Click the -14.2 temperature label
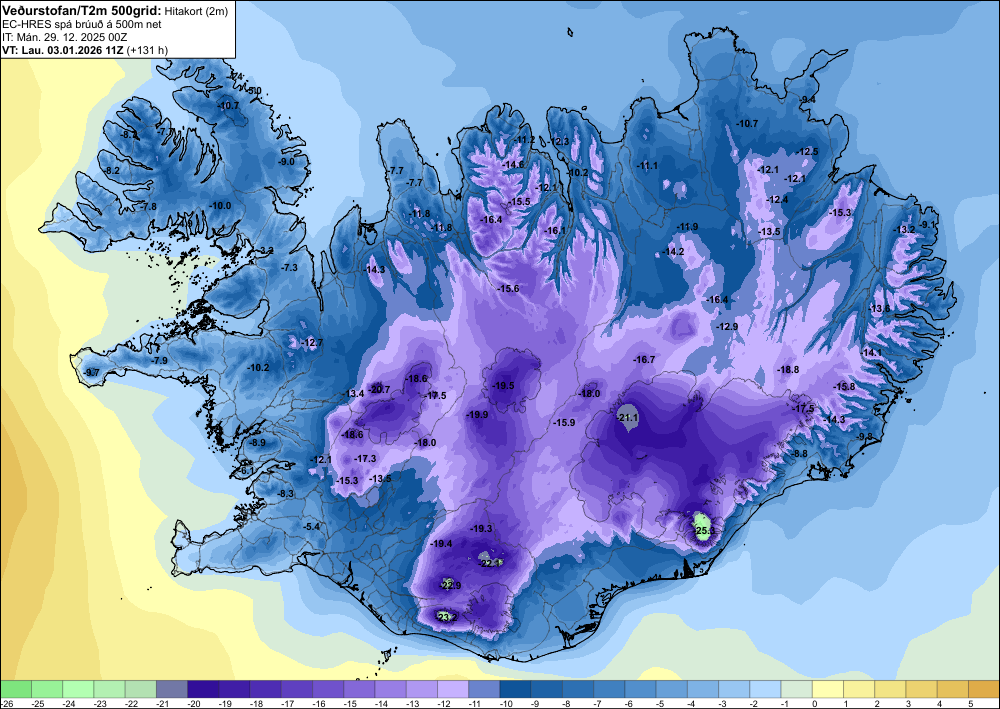 [673, 252]
